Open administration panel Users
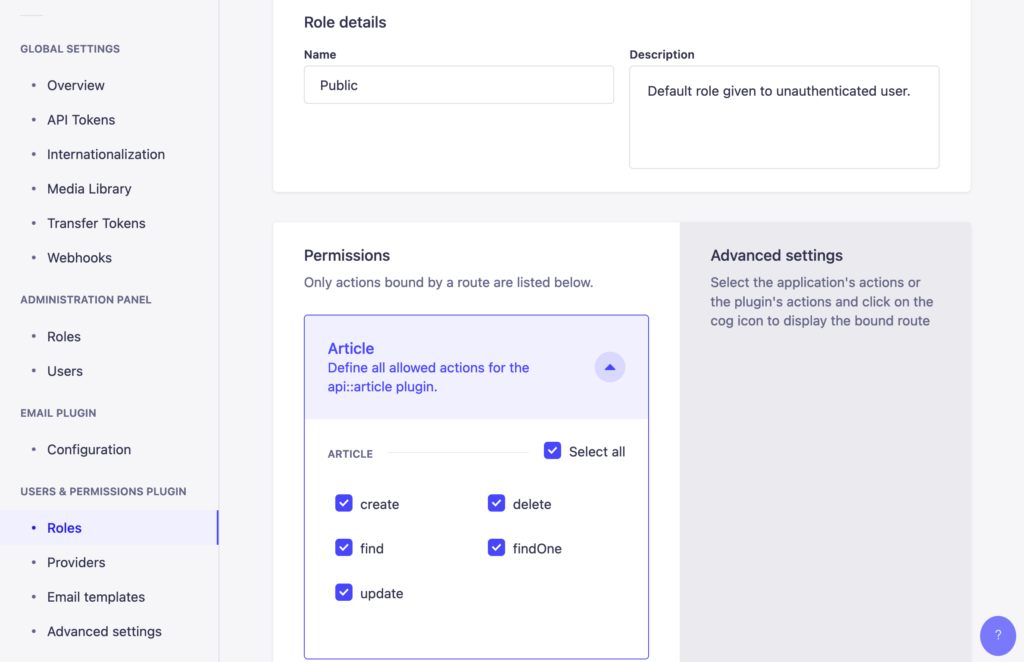Viewport: 1024px width, 662px height. tap(65, 371)
